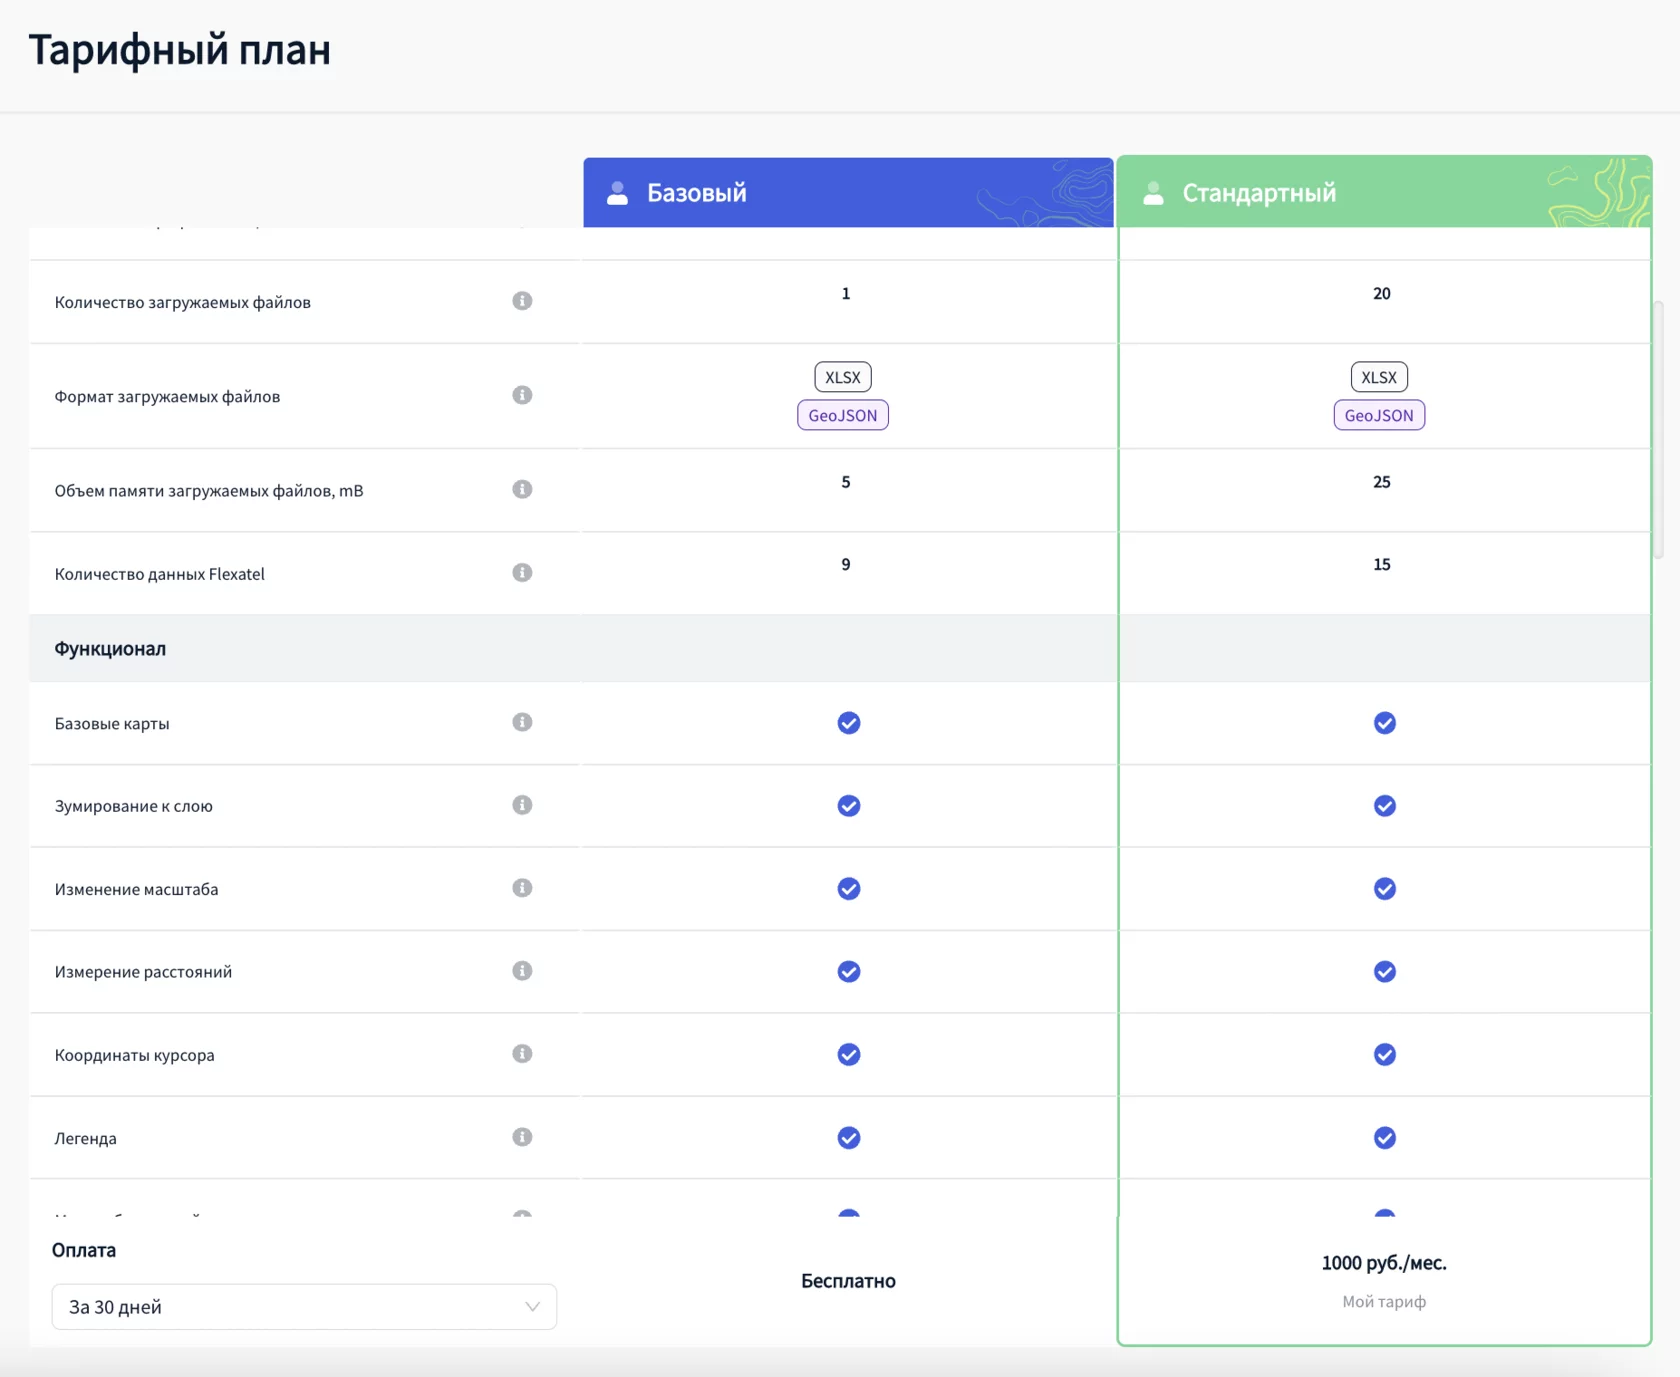Image resolution: width=1680 pixels, height=1377 pixels.
Task: Click the Бесплатно price label
Action: point(848,1281)
